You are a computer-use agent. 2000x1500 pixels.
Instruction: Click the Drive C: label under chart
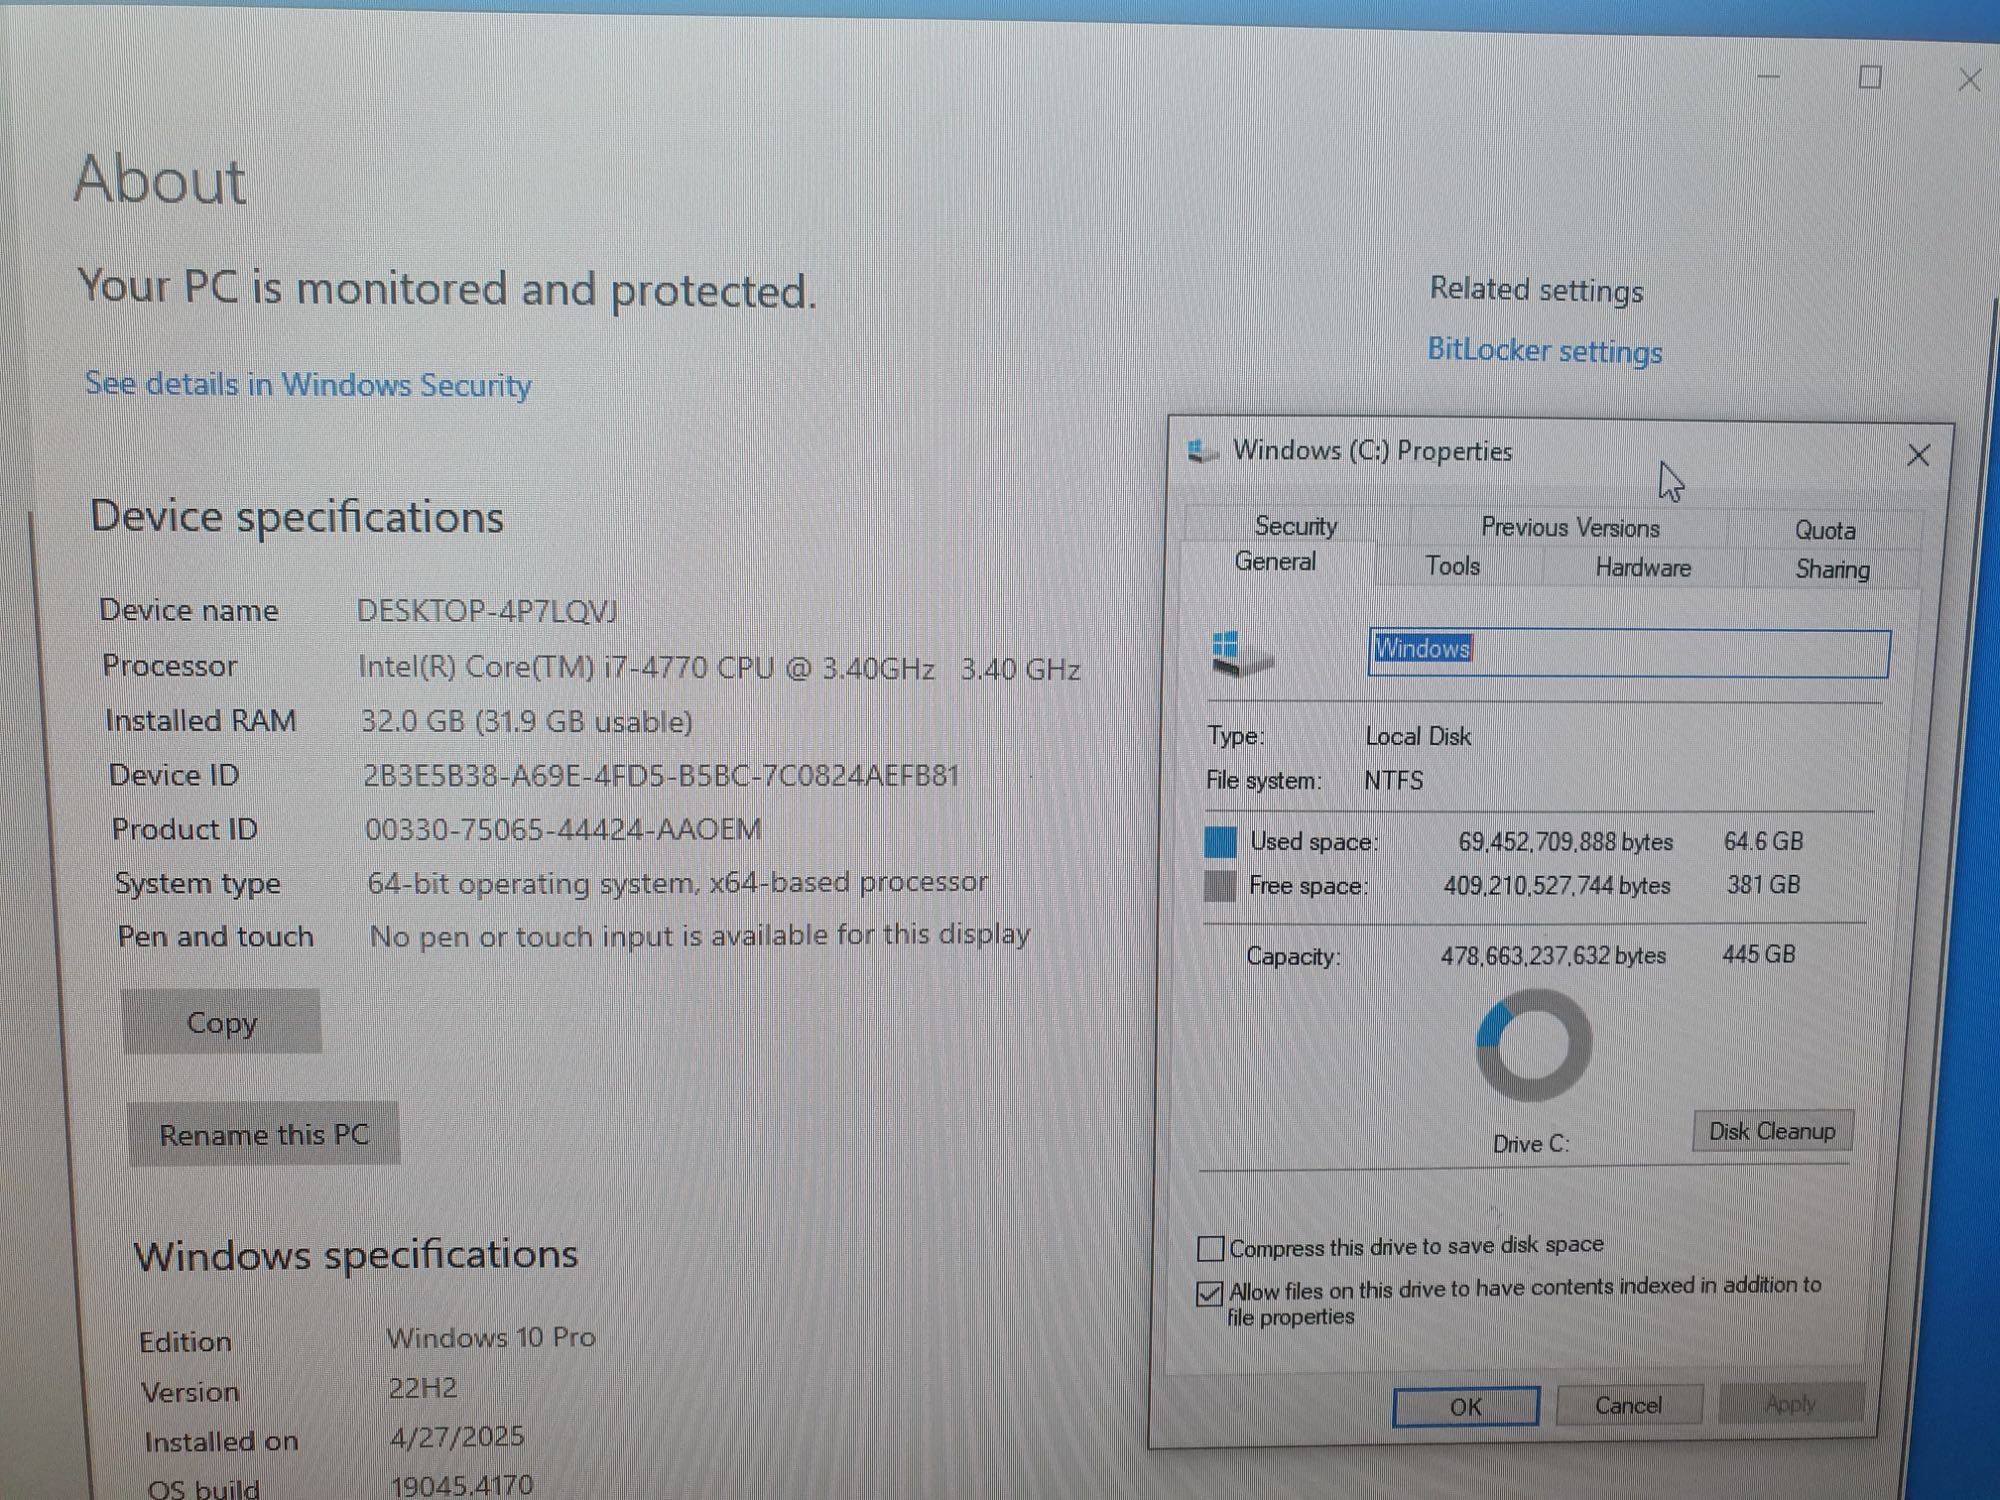(1531, 1144)
